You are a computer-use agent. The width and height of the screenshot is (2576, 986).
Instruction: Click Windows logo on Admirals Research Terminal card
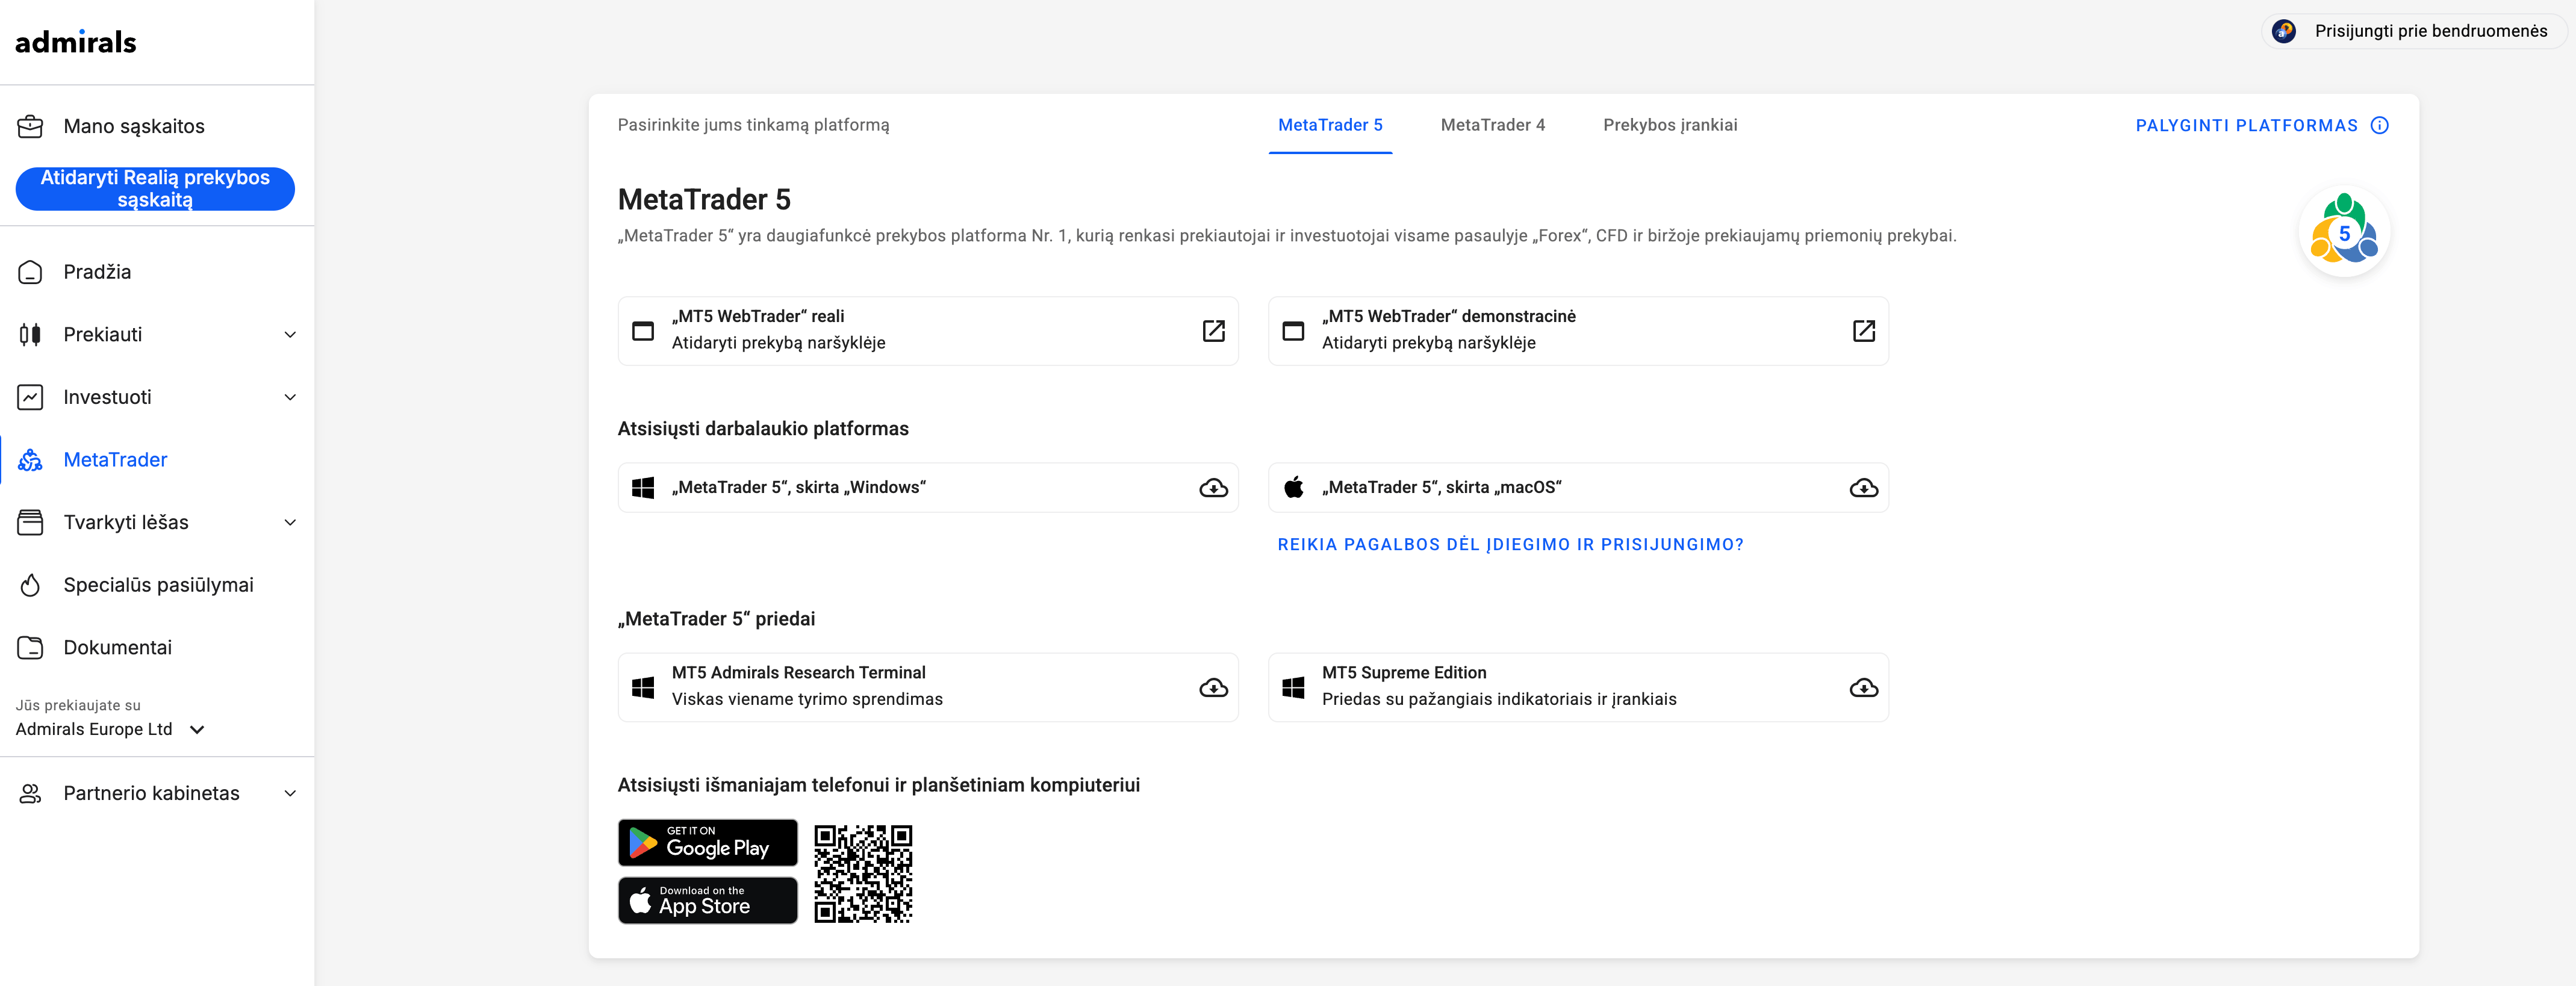tap(643, 688)
